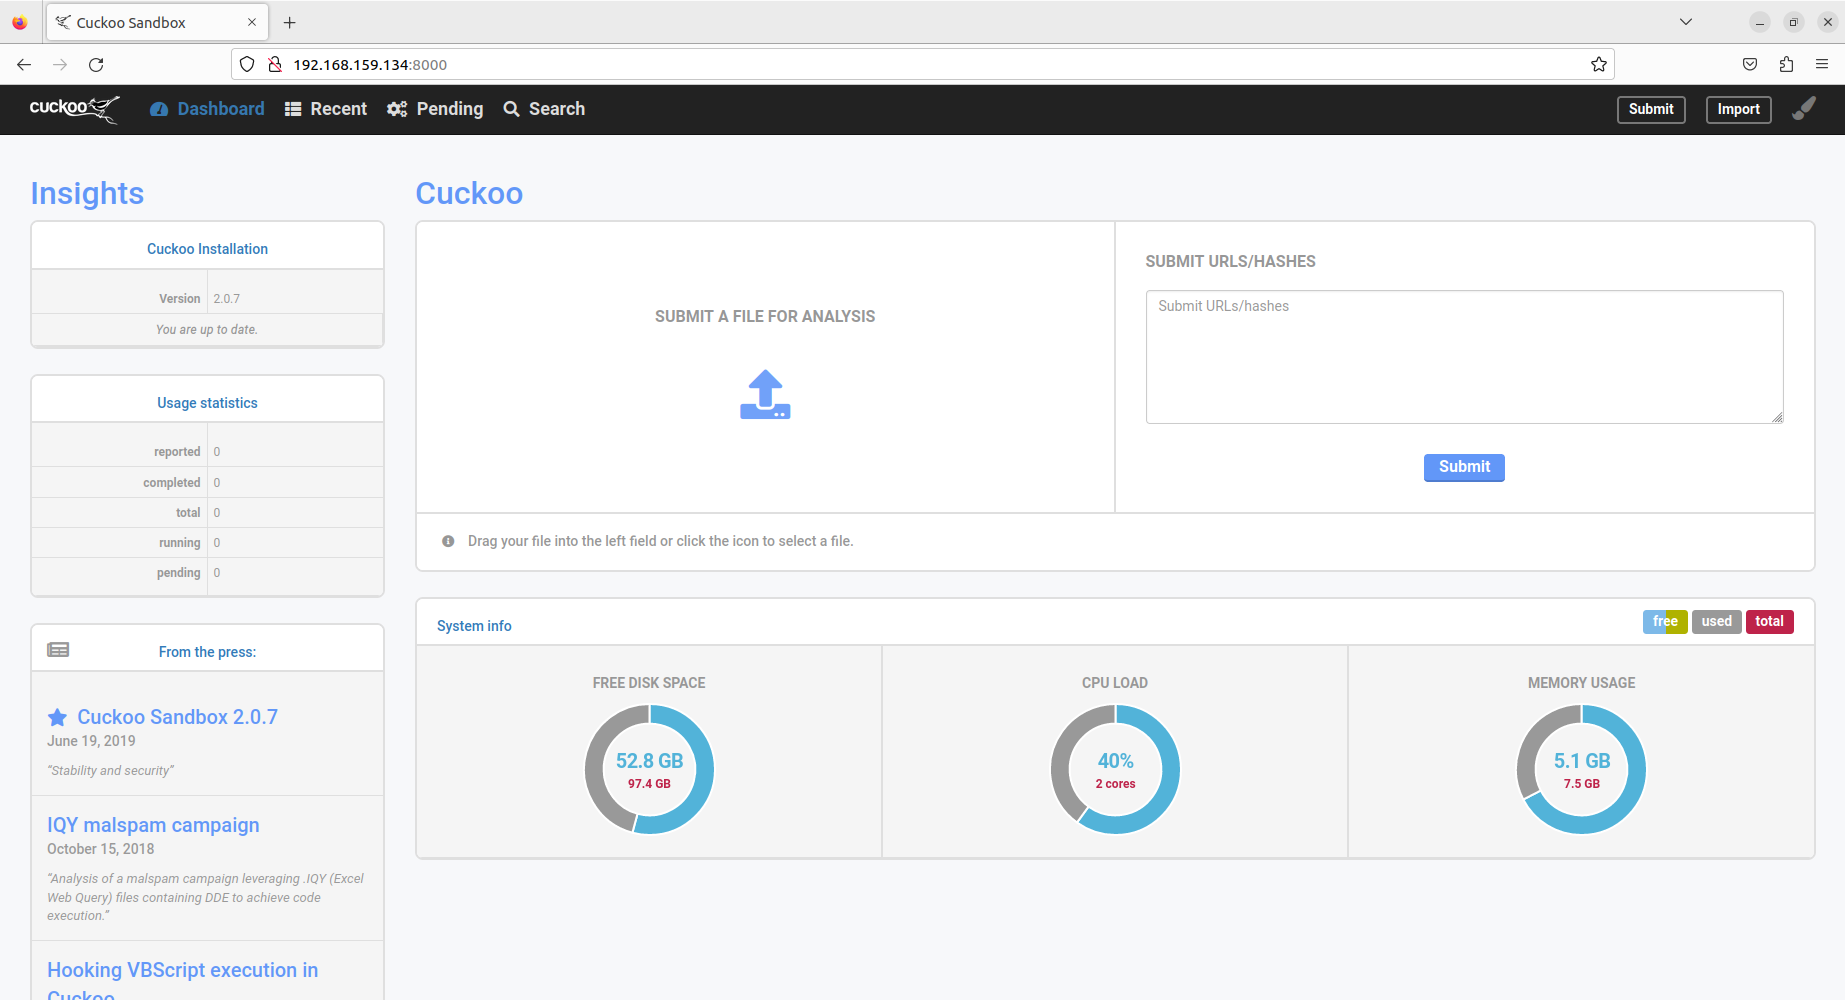Open the IQY malspam campaign article

coord(153,825)
